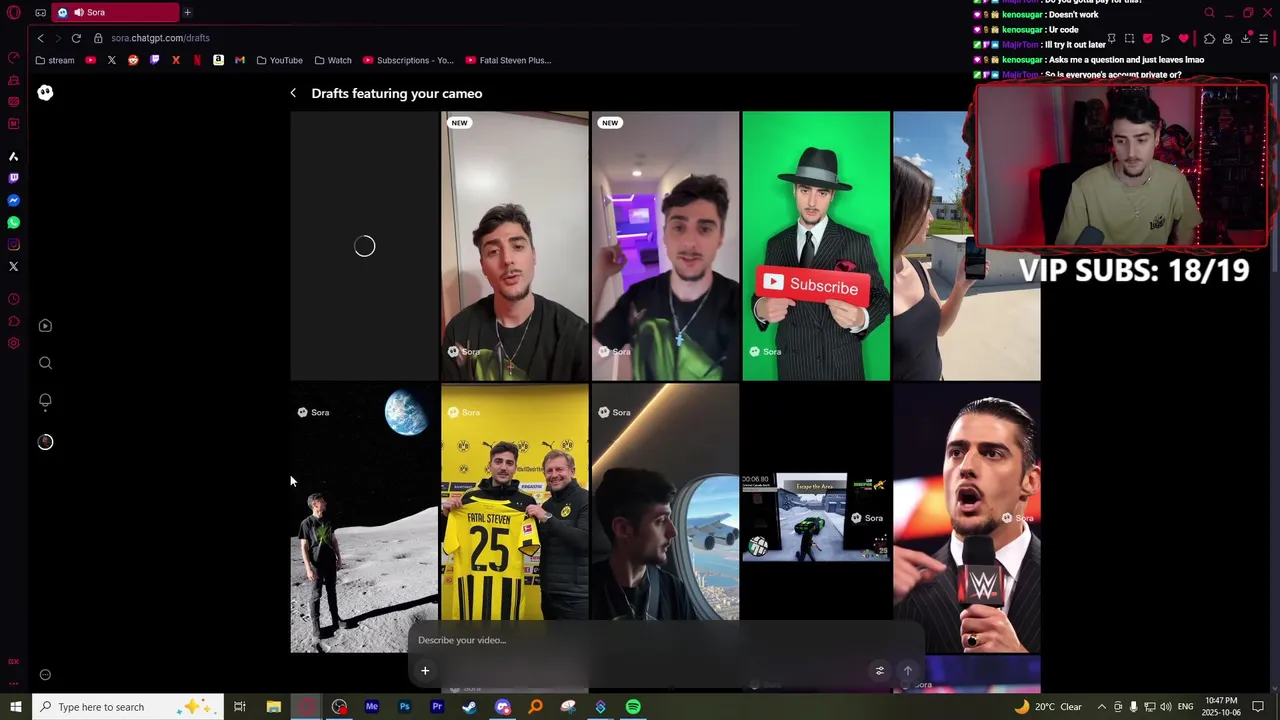The height and width of the screenshot is (720, 1280).
Task: Open Opera sidebar extensions icon
Action: click(x=14, y=321)
